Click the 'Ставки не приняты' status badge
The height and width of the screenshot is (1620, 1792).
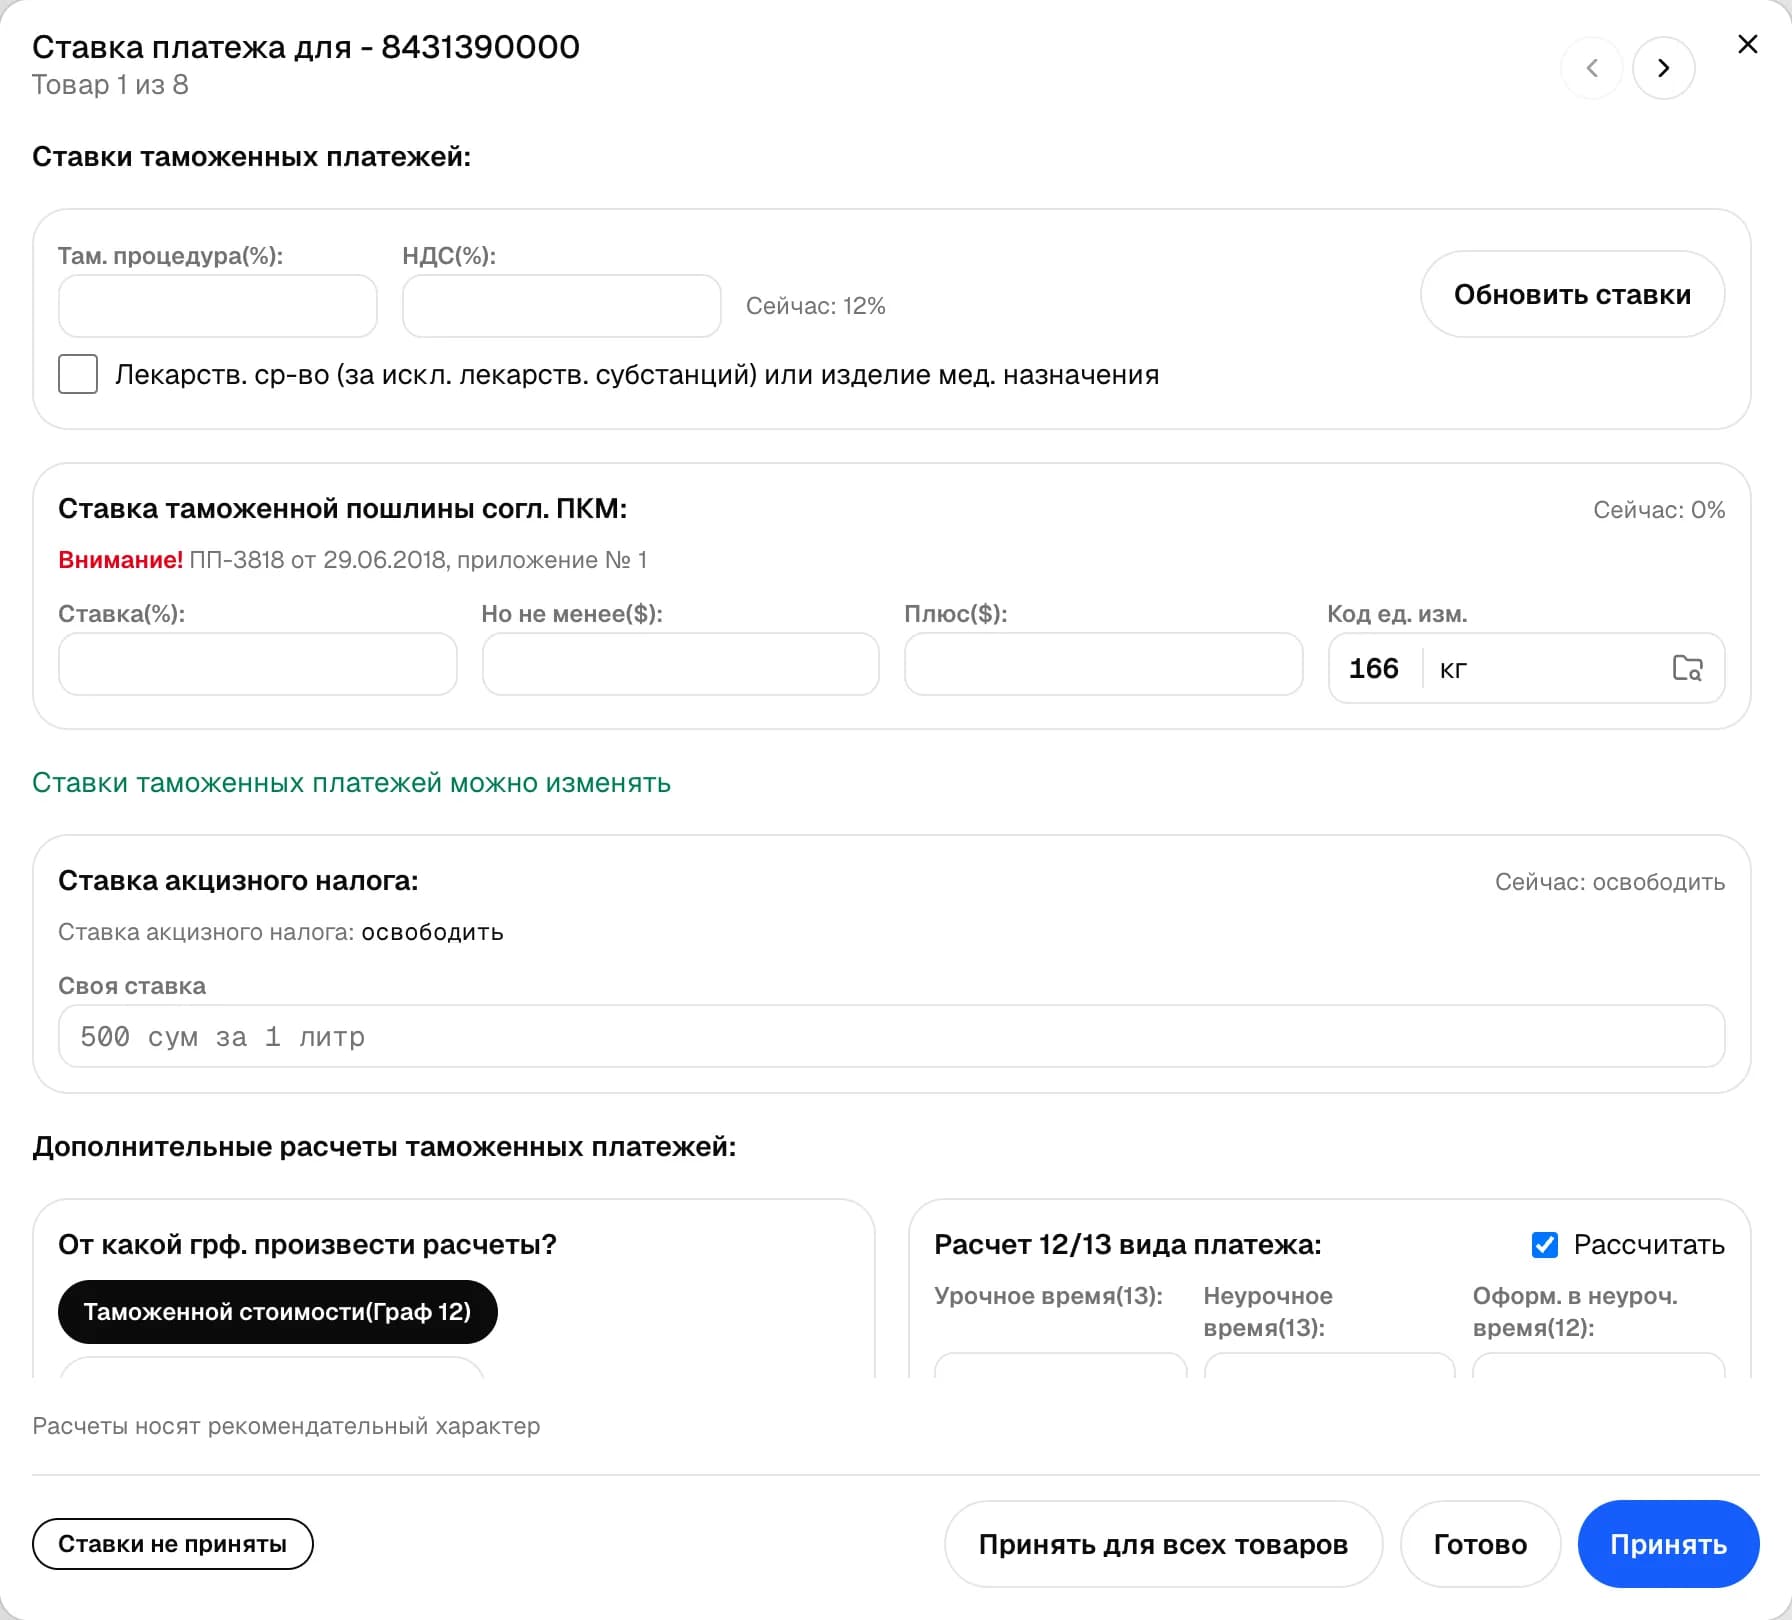point(173,1544)
